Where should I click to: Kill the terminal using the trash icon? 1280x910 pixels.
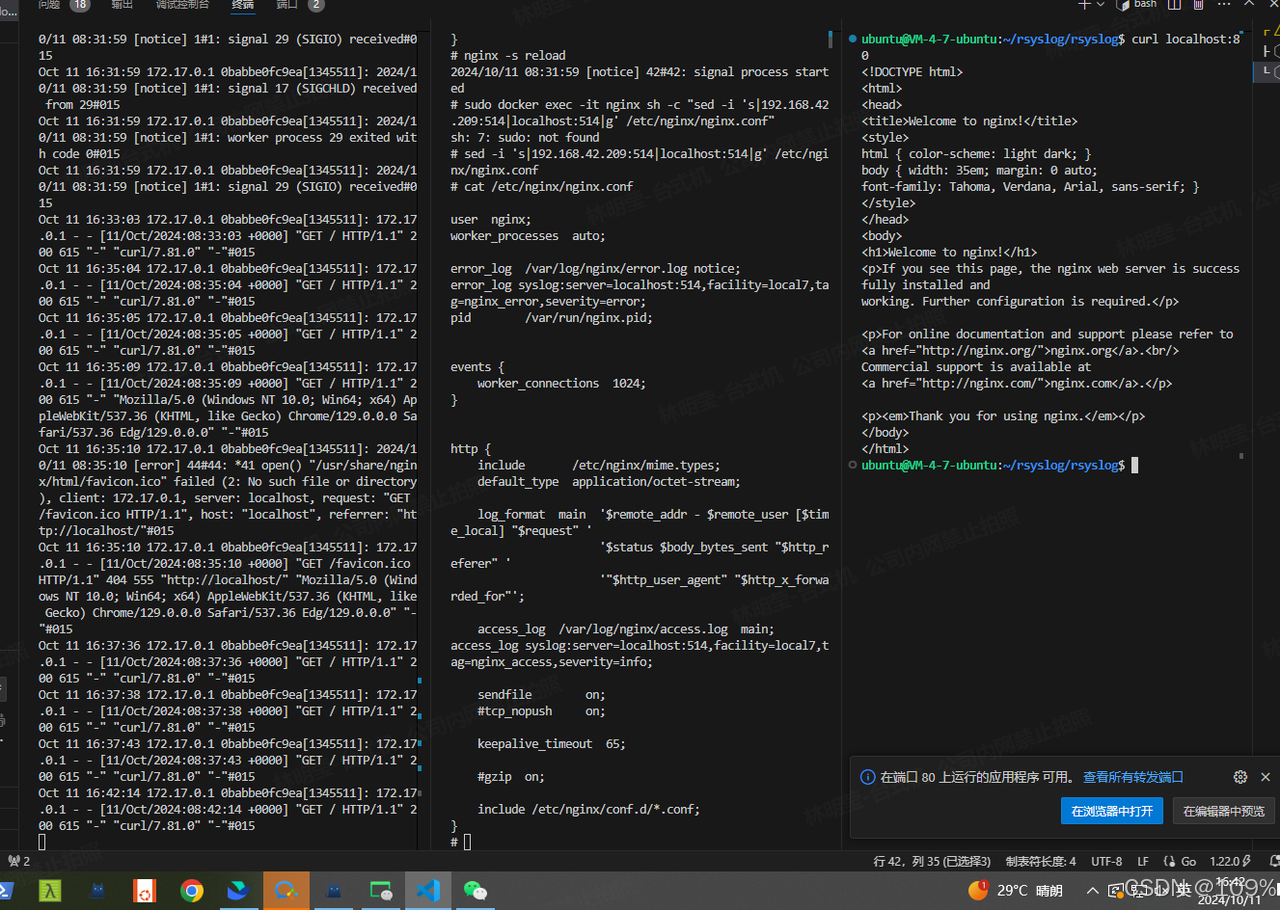(1198, 4)
